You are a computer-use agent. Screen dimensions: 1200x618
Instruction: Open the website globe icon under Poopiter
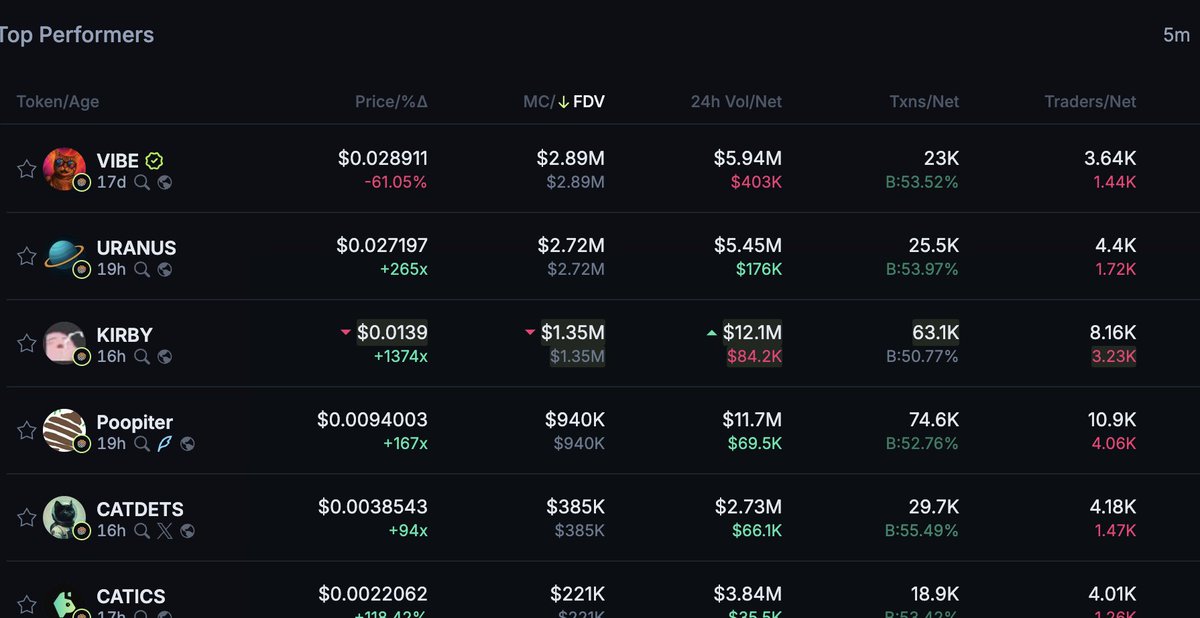coord(187,444)
